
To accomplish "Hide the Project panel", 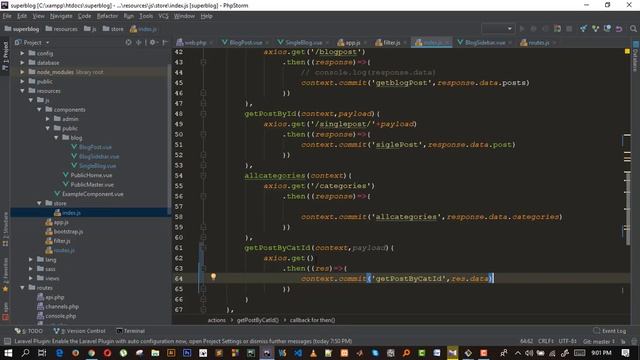I will pyautogui.click(x=165, y=42).
